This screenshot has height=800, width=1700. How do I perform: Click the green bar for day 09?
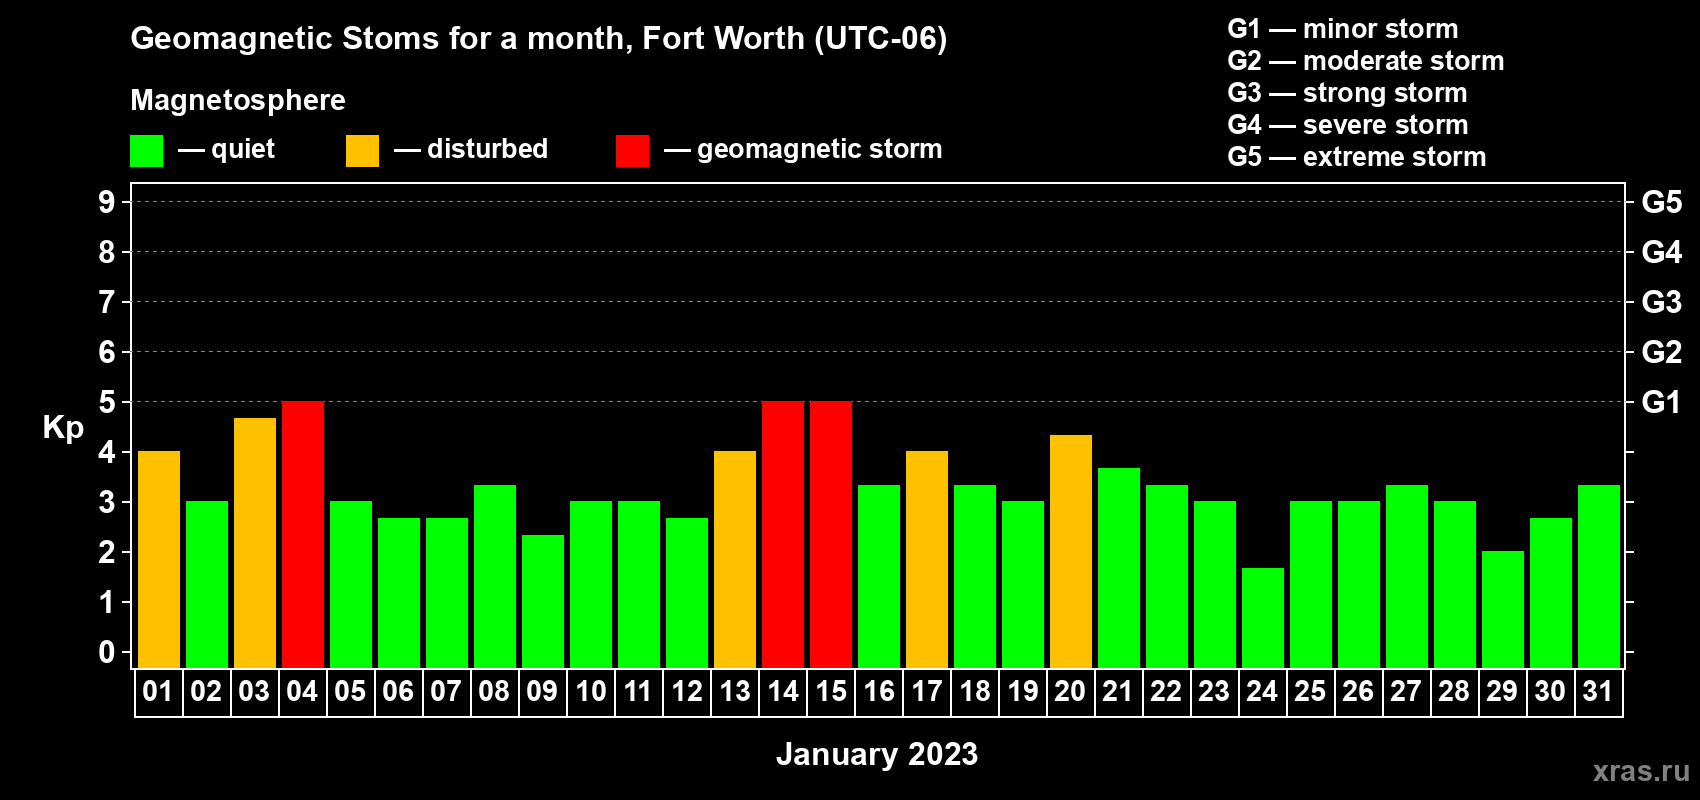pyautogui.click(x=543, y=601)
